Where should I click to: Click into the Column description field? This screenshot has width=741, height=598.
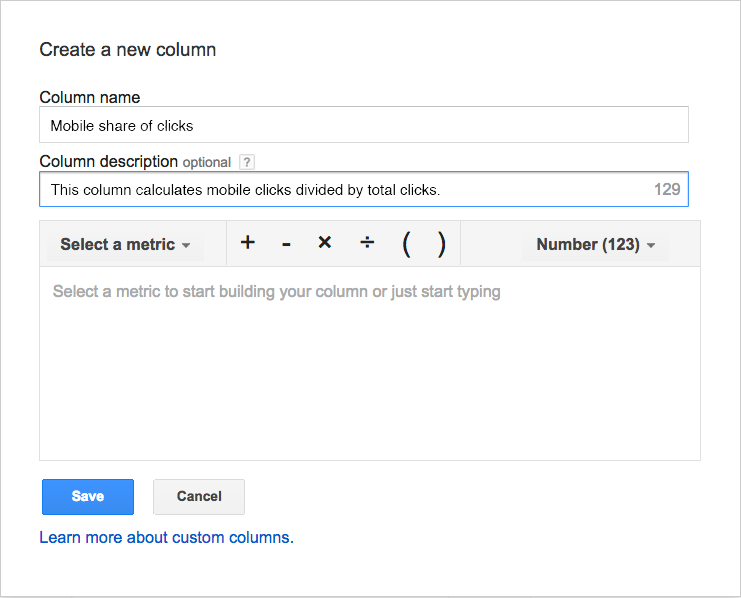click(x=340, y=189)
